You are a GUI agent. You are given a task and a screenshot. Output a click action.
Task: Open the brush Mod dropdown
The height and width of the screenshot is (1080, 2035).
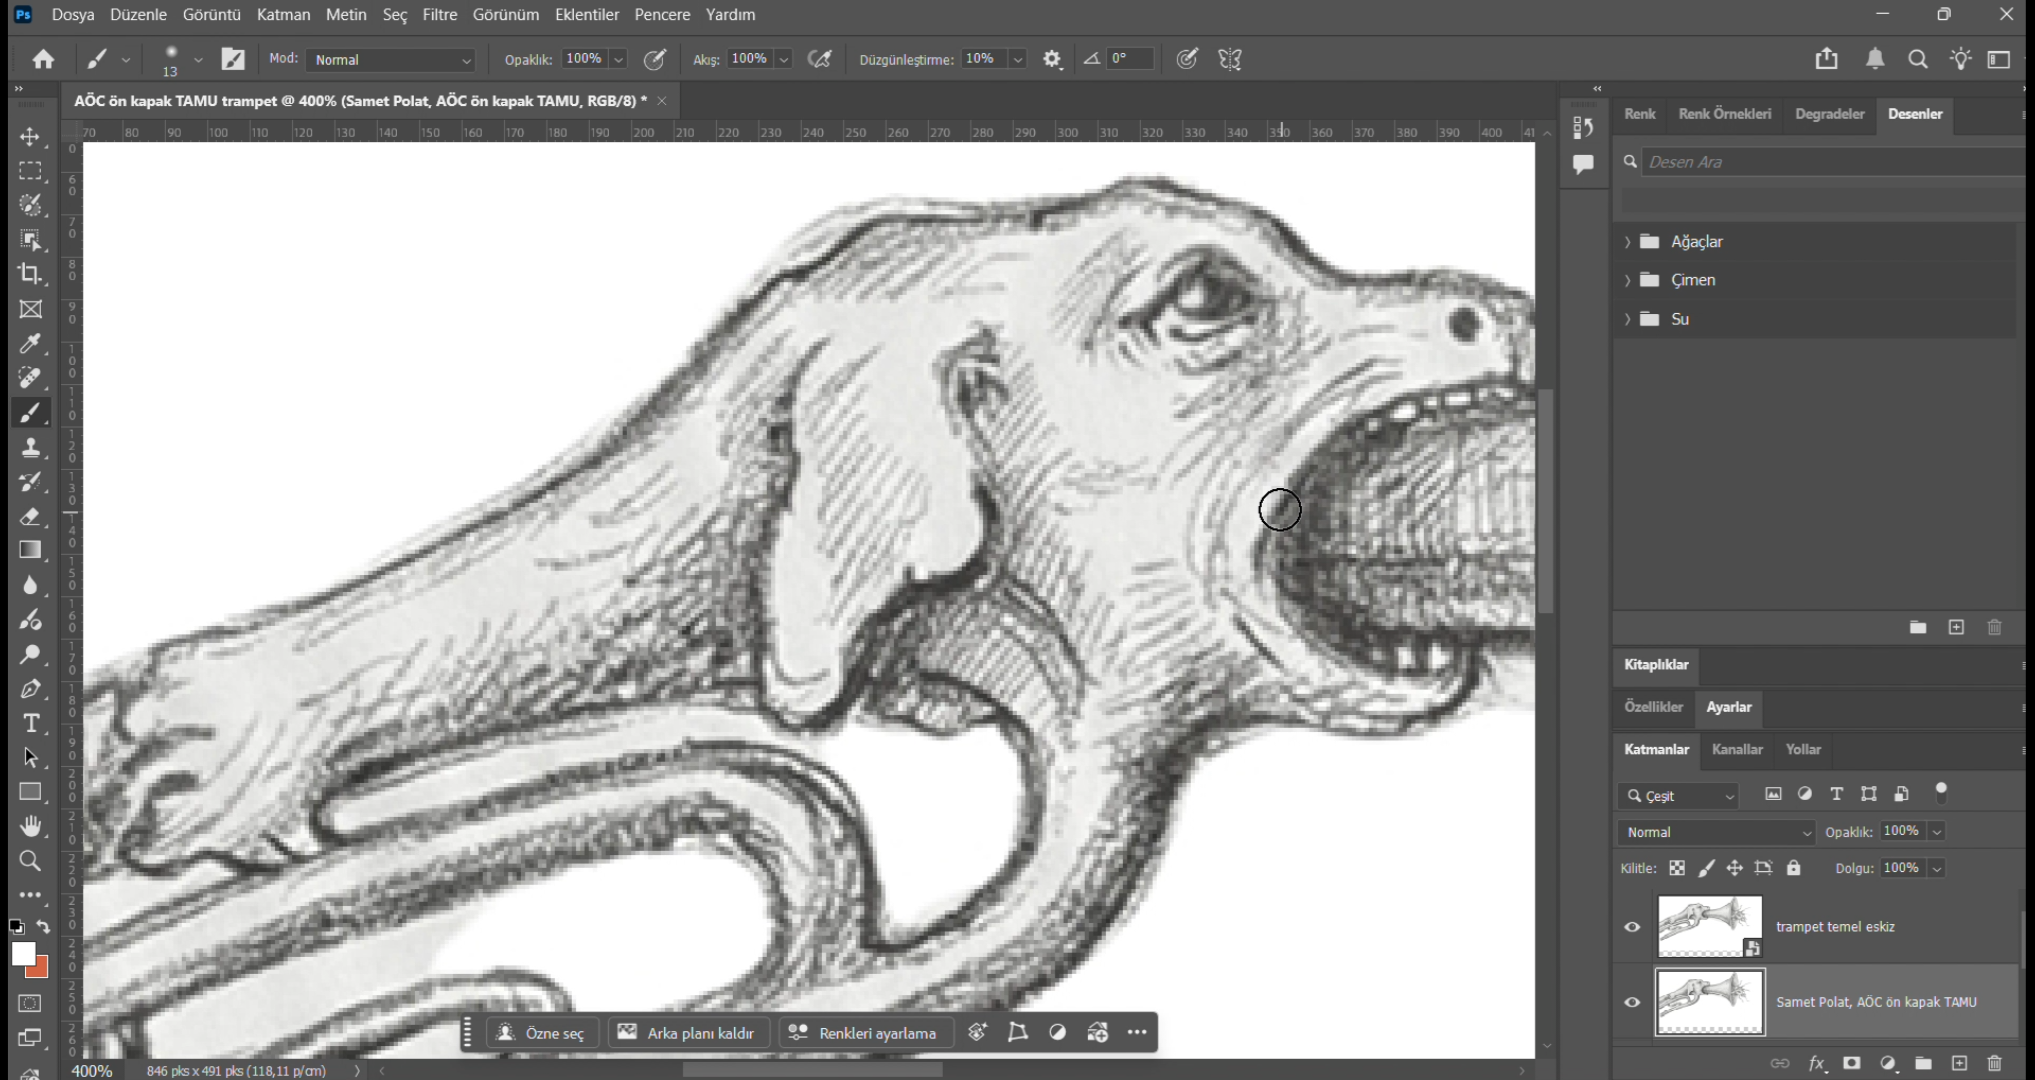(390, 60)
